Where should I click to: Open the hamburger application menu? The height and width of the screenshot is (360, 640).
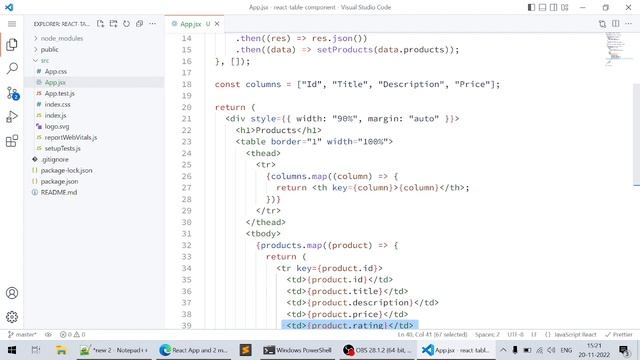tap(12, 24)
